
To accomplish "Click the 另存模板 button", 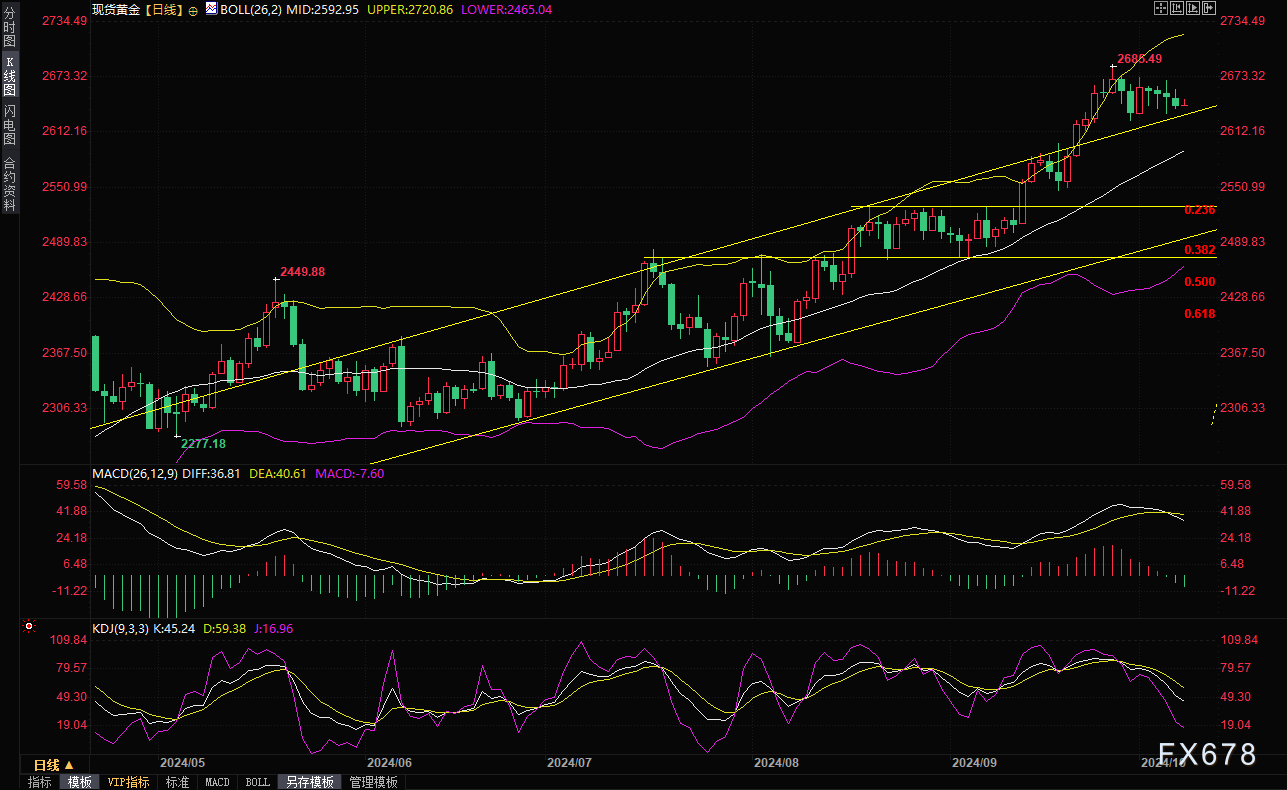I will 309,782.
